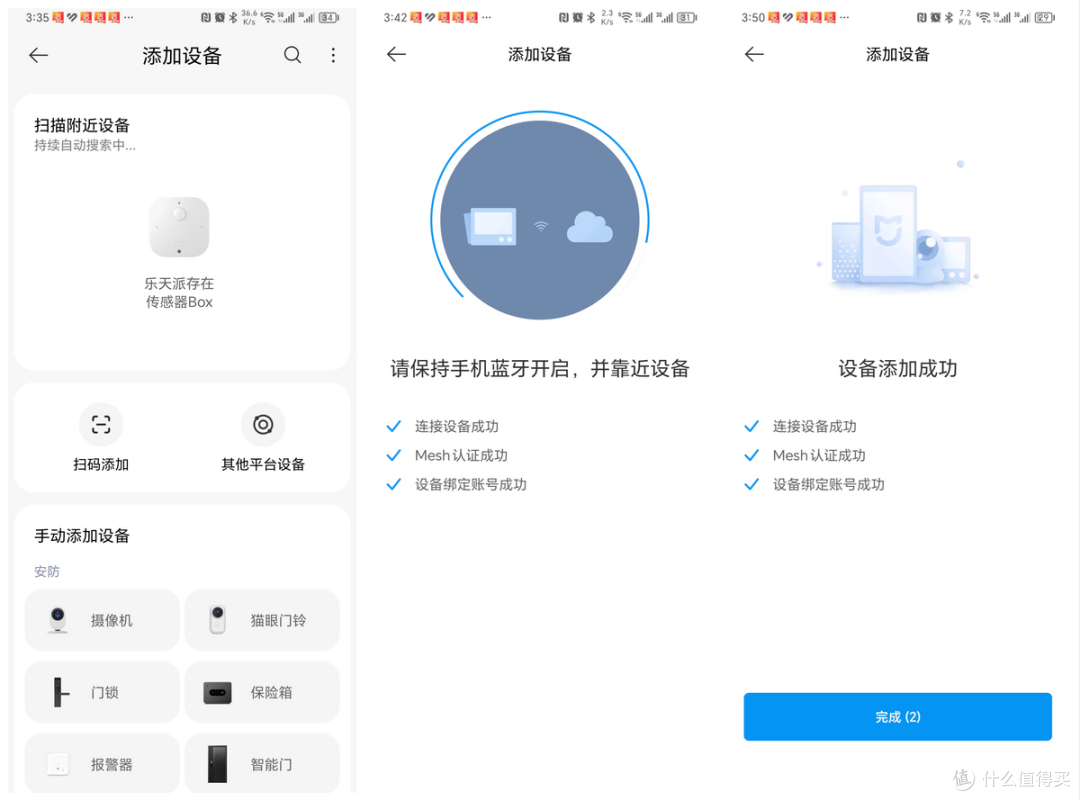
Task: Tap the 扫描附近设备 section title
Action: pyautogui.click(x=82, y=125)
